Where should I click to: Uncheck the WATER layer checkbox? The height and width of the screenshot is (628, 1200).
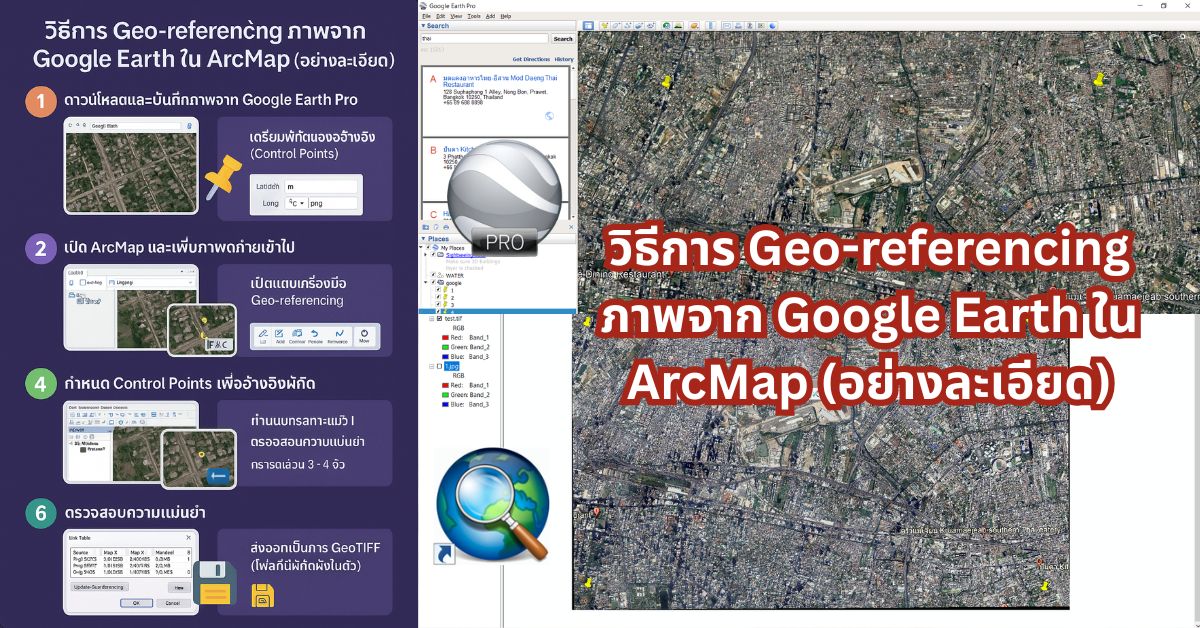pos(433,275)
